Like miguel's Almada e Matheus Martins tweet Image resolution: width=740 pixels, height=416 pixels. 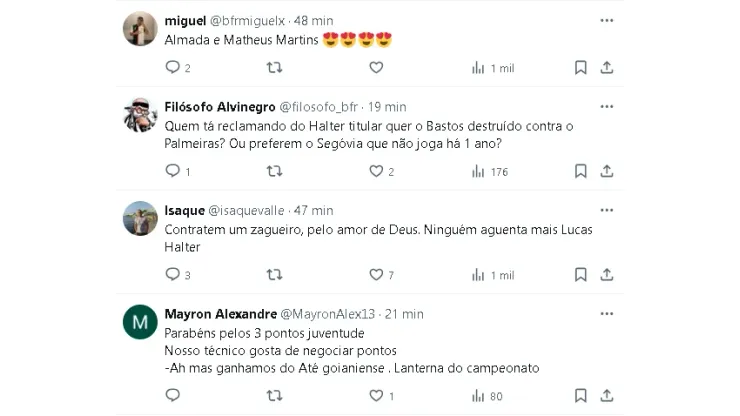tap(376, 68)
